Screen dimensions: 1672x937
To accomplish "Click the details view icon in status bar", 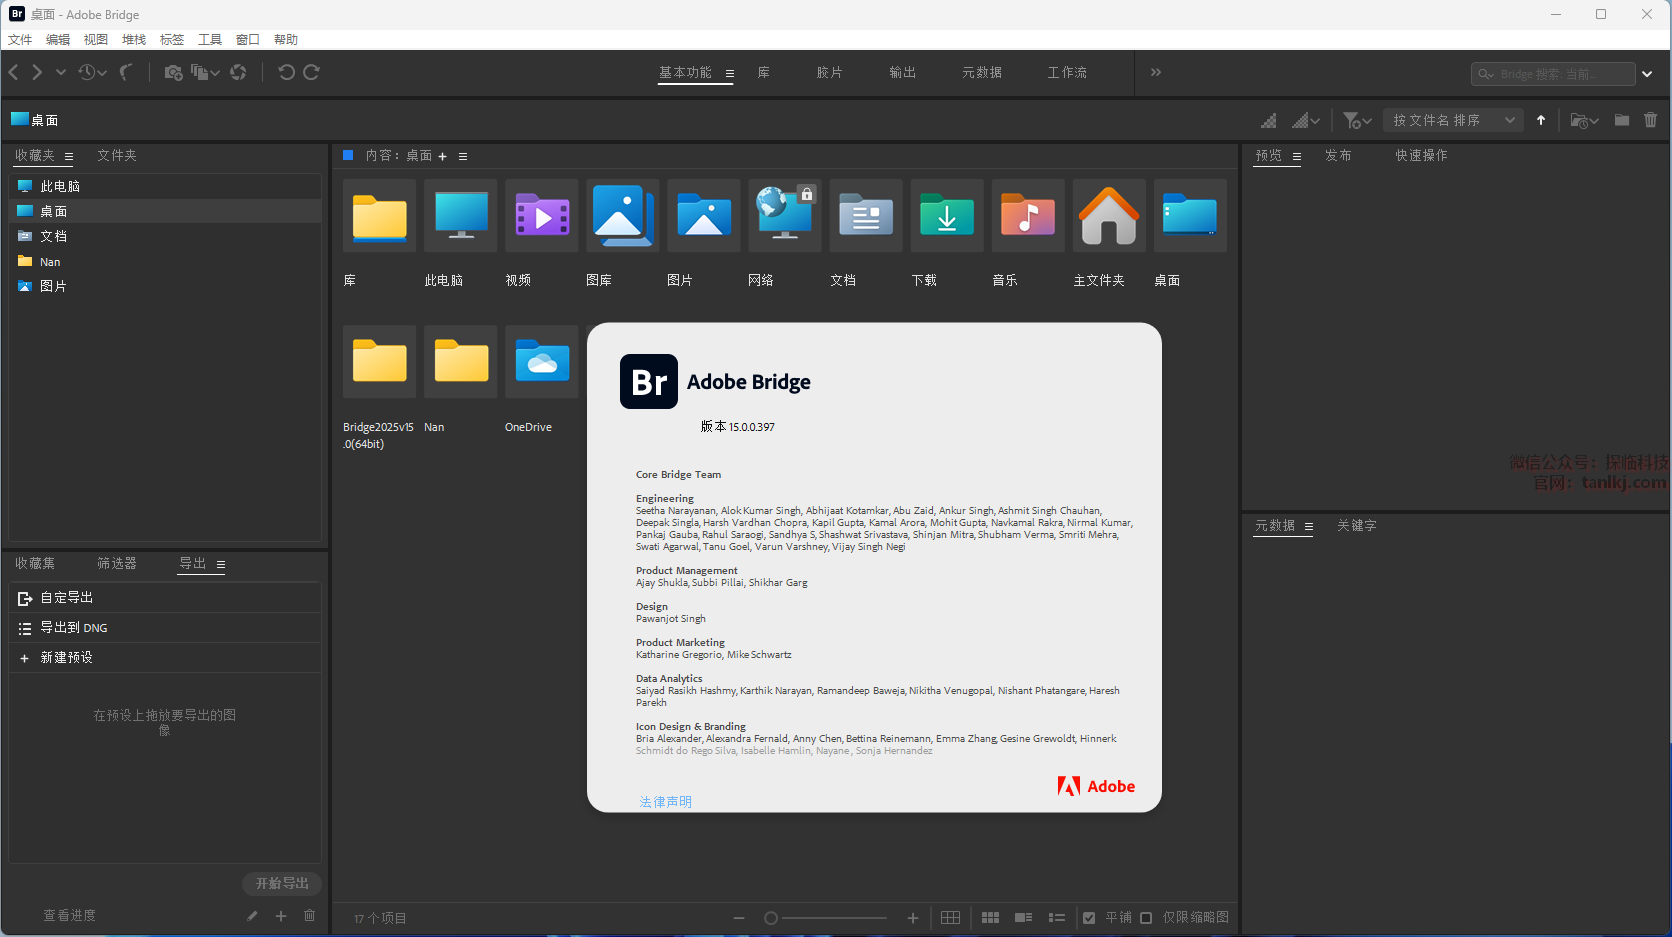I will 1023,918.
